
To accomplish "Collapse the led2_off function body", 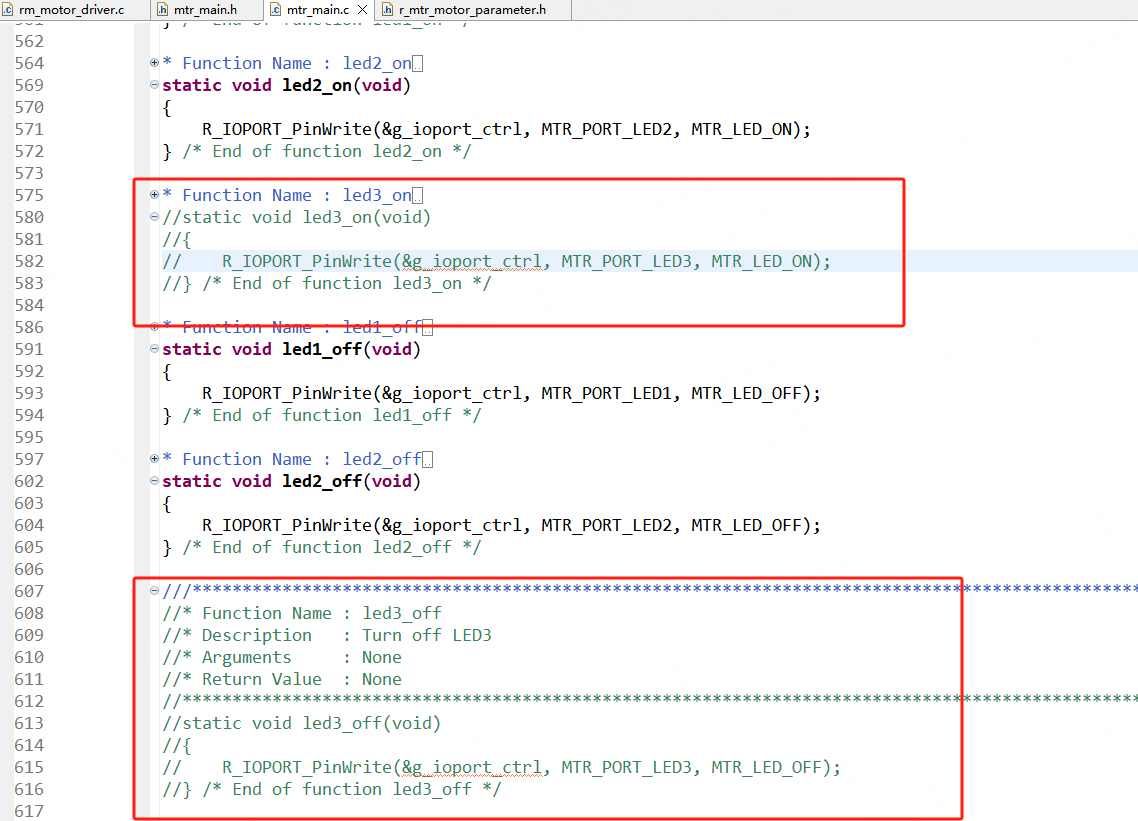I will (154, 481).
